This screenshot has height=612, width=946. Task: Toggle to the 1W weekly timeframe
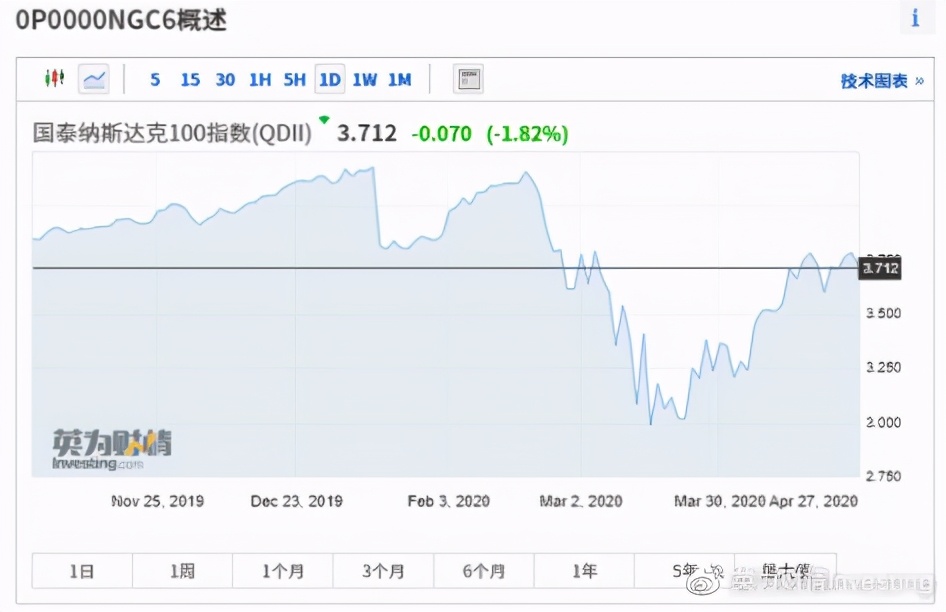point(365,78)
